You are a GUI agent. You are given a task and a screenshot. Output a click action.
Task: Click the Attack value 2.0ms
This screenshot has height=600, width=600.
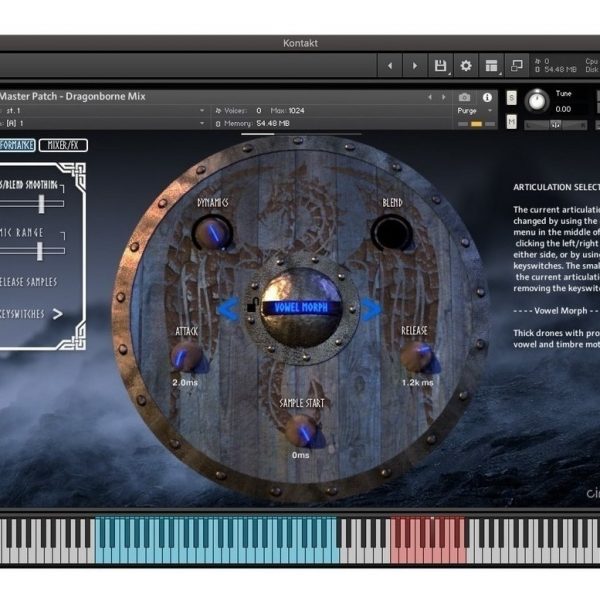pos(185,383)
